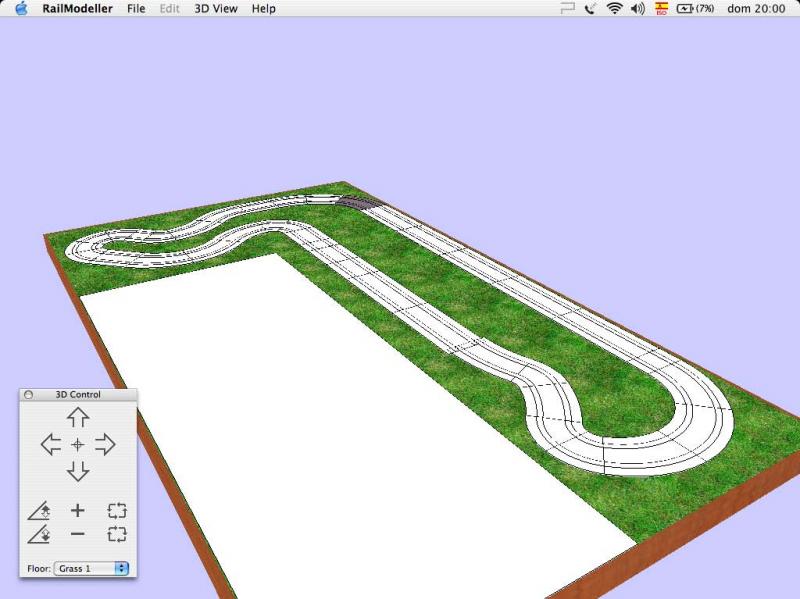Viewport: 800px width, 599px height.
Task: Click the move up arrow in 3D Control
Action: pyautogui.click(x=78, y=417)
